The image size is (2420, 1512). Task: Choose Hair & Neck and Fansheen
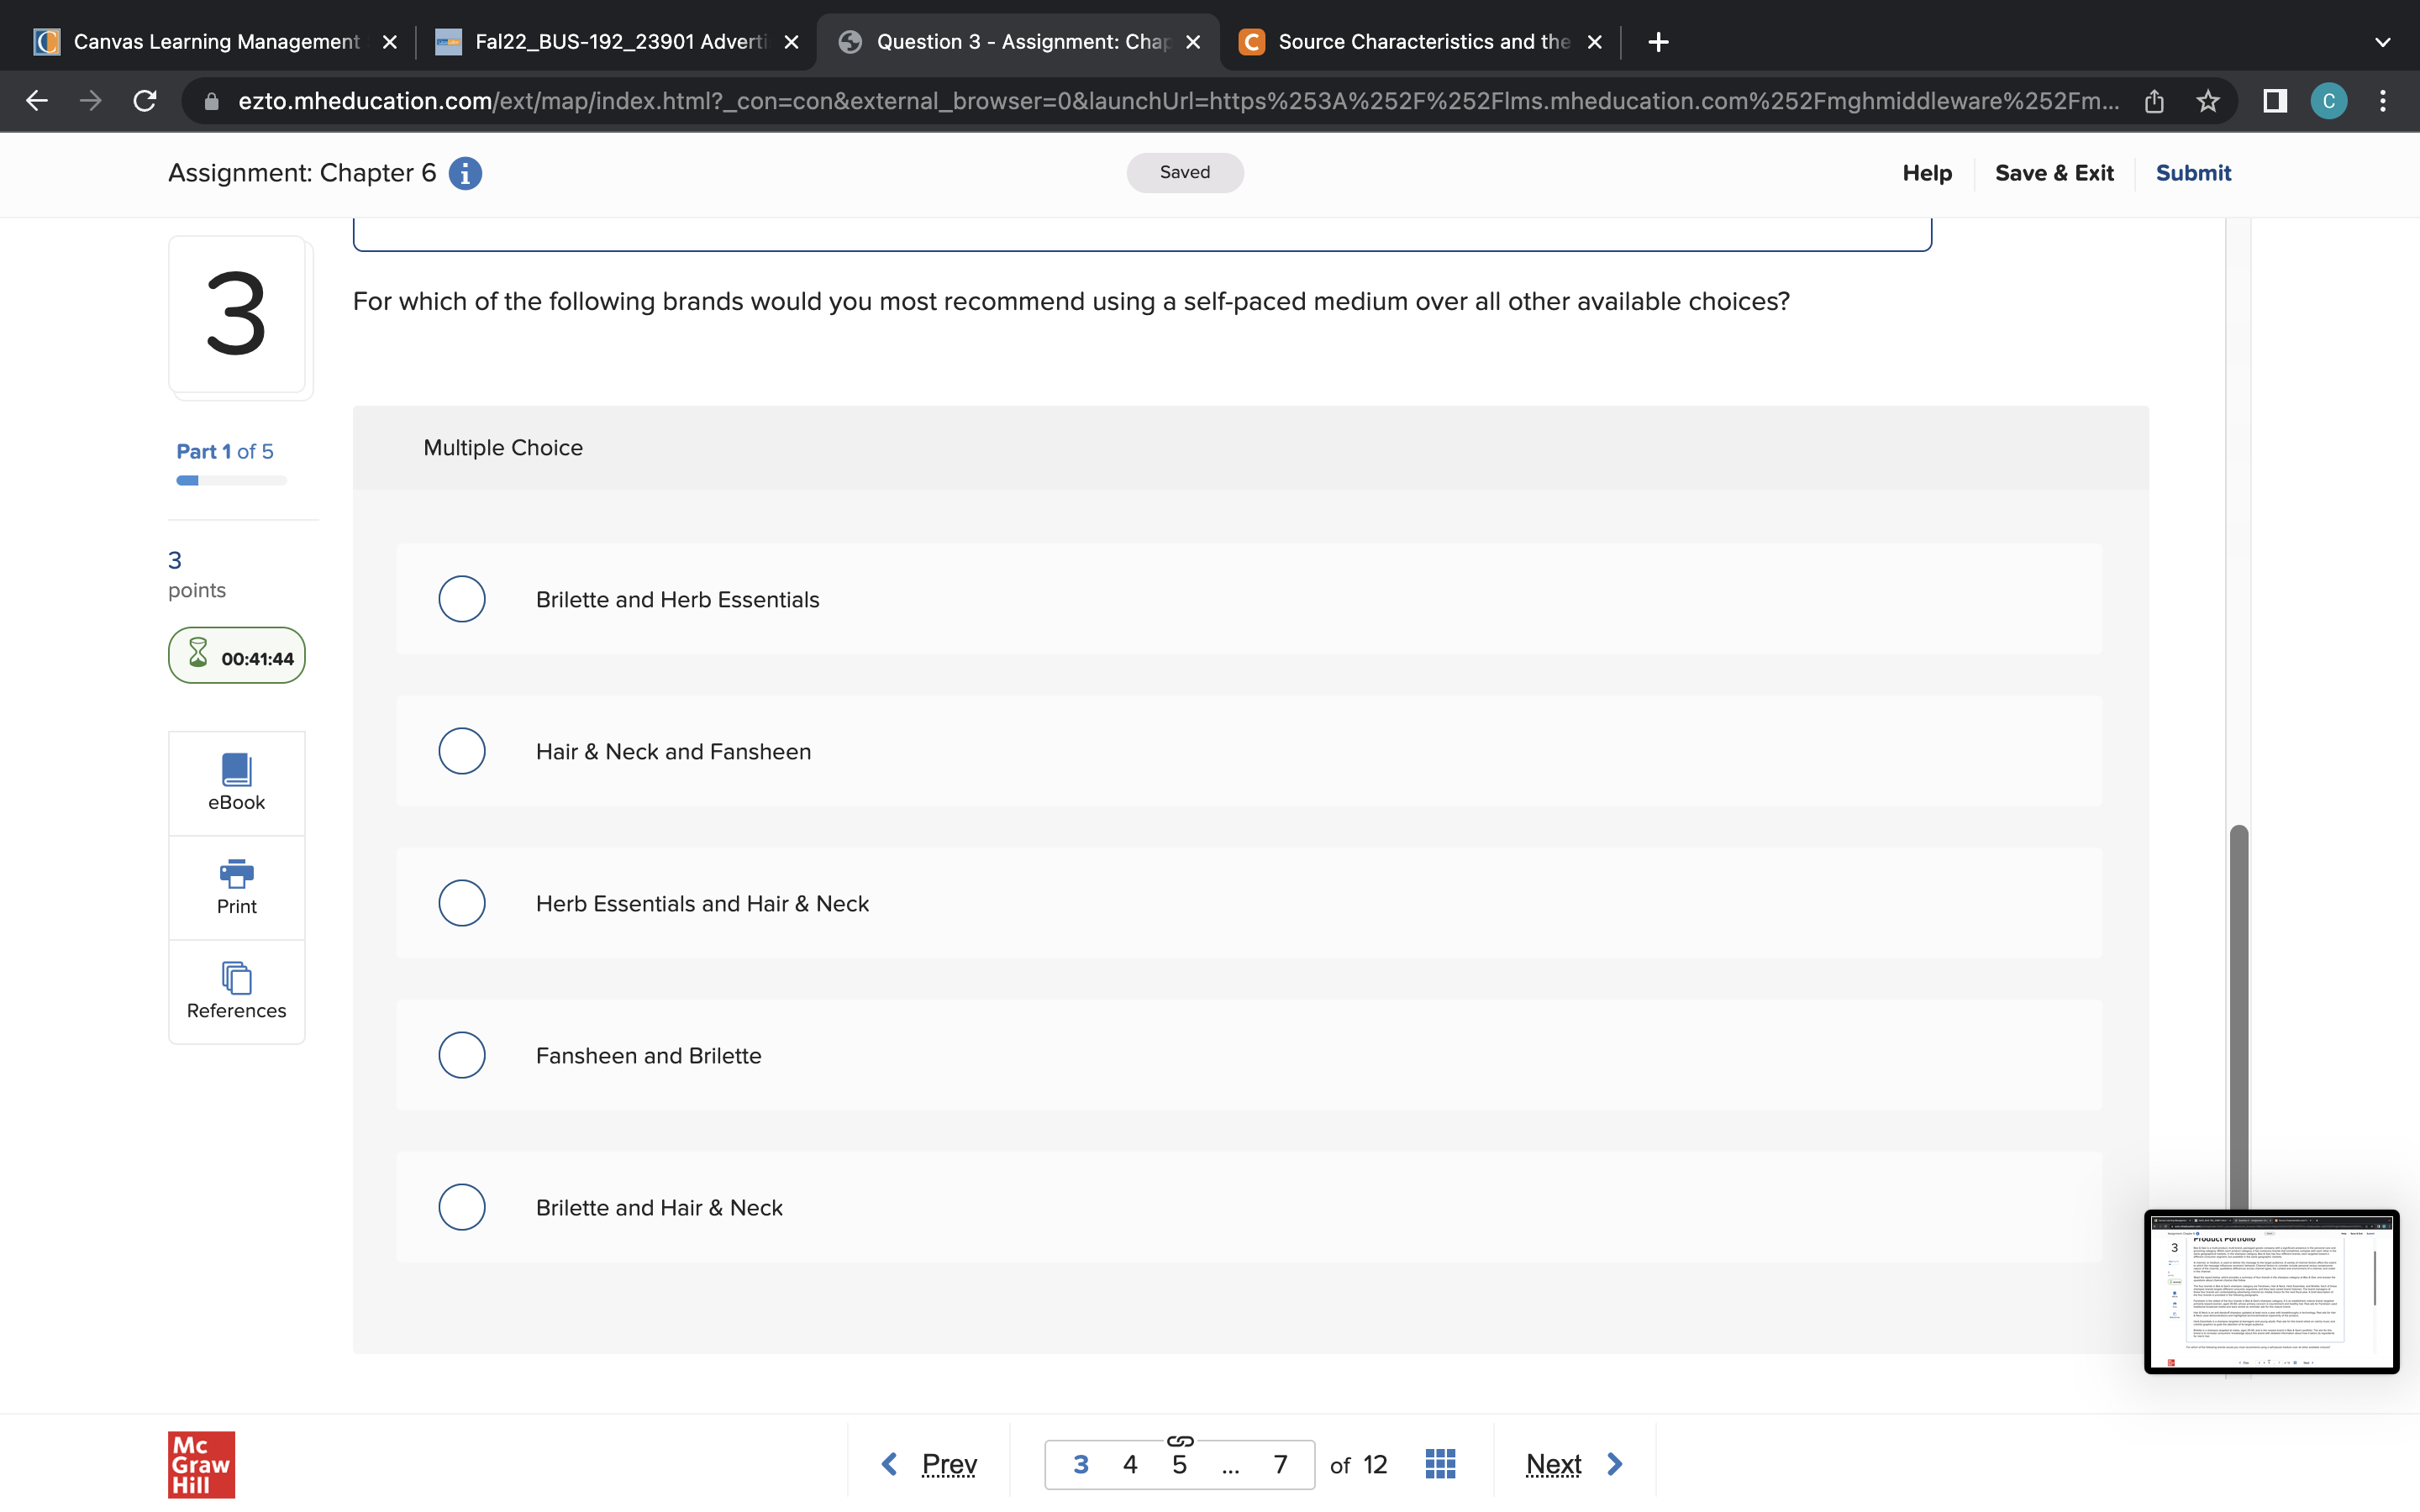462,751
